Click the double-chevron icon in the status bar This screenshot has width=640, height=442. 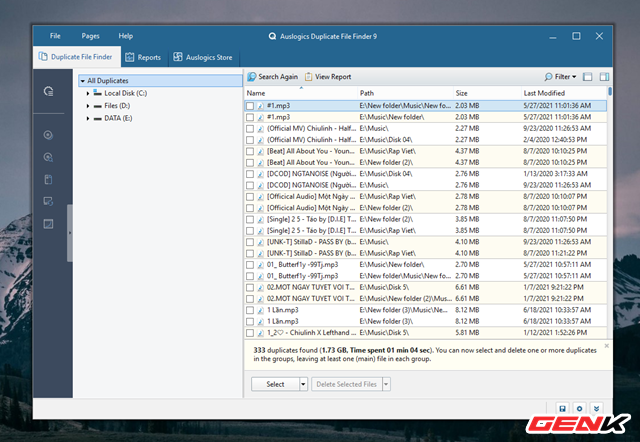(596, 409)
